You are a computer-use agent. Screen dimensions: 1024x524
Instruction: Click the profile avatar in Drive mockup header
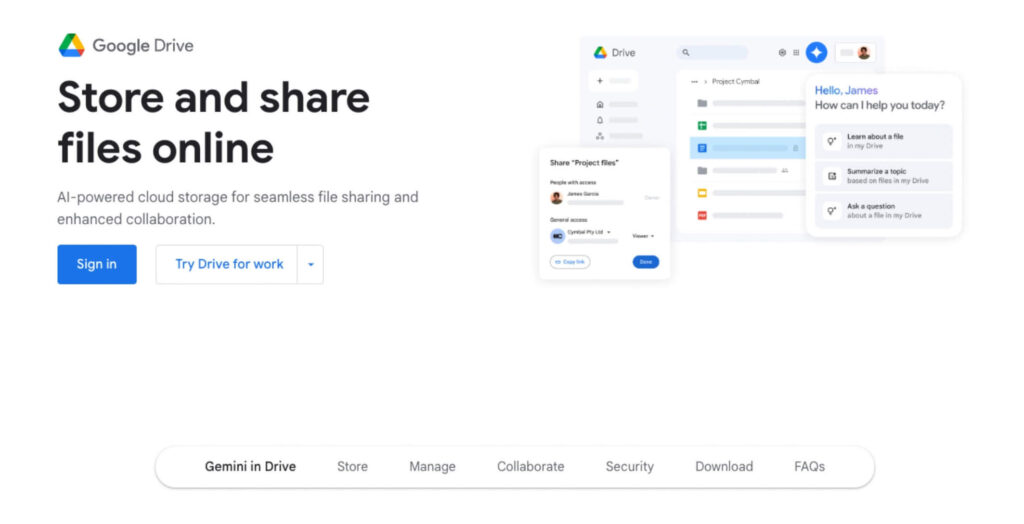tap(863, 53)
